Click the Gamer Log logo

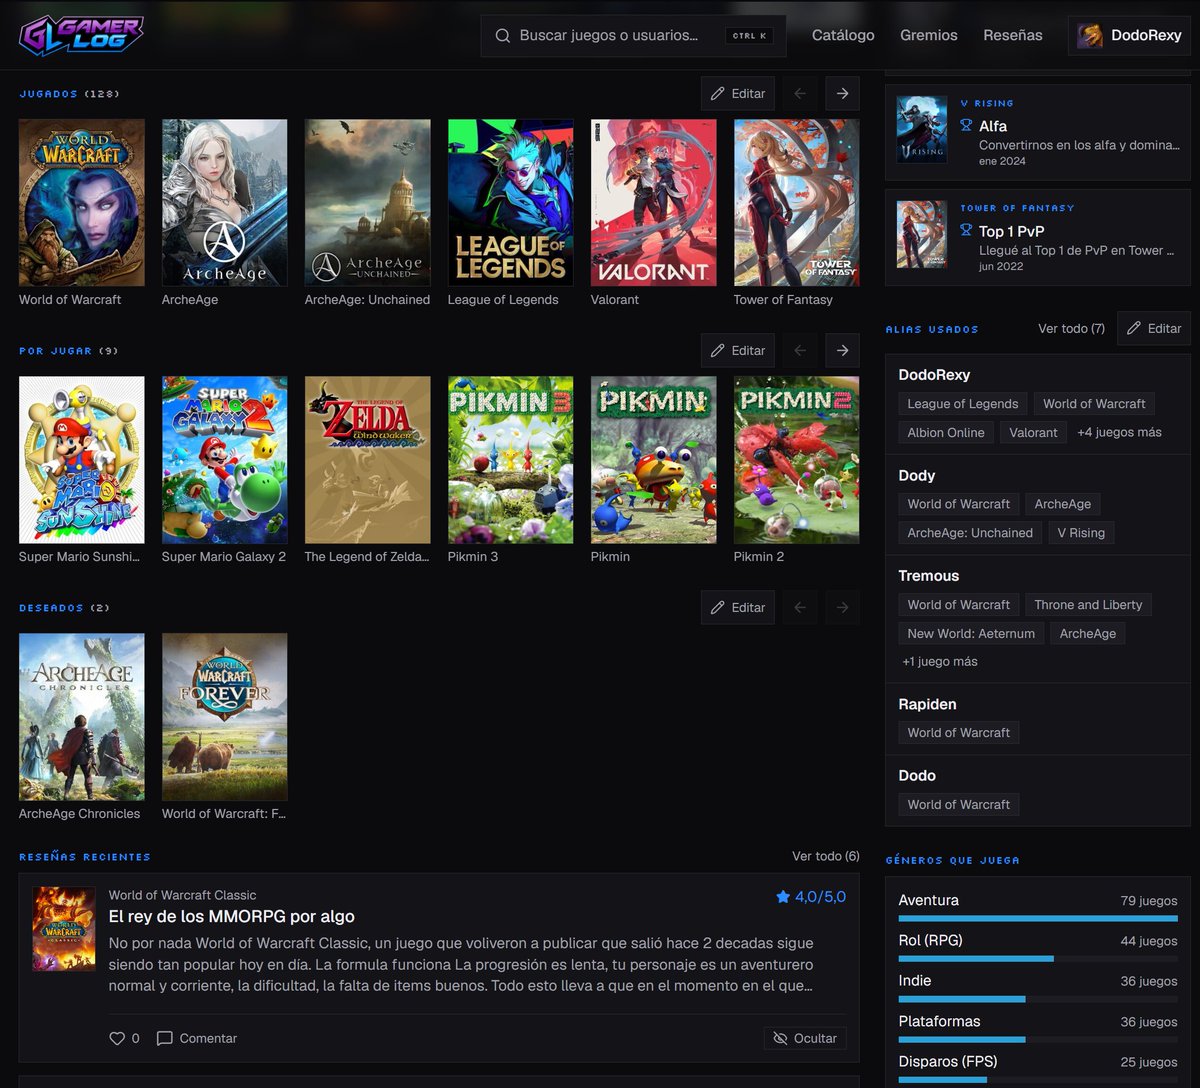click(x=81, y=35)
